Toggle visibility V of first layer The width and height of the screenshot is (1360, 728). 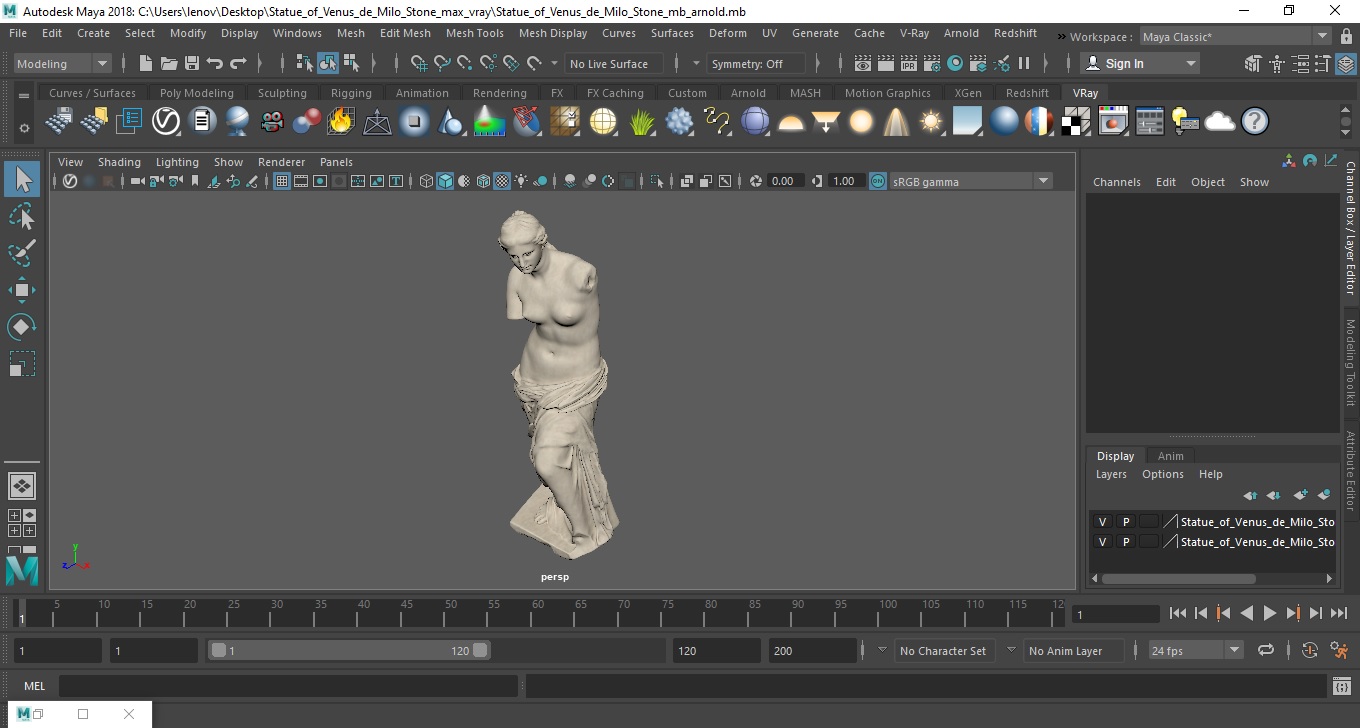1102,521
